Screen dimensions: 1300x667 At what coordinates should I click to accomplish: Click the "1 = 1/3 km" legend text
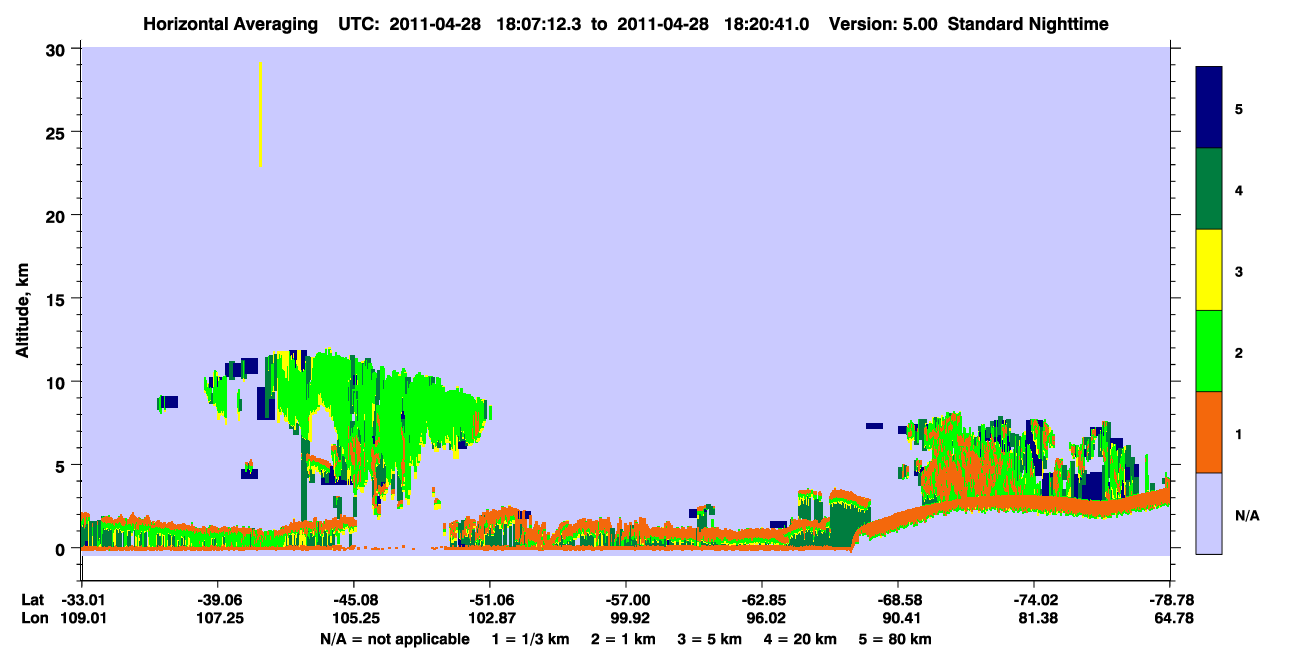coord(532,639)
